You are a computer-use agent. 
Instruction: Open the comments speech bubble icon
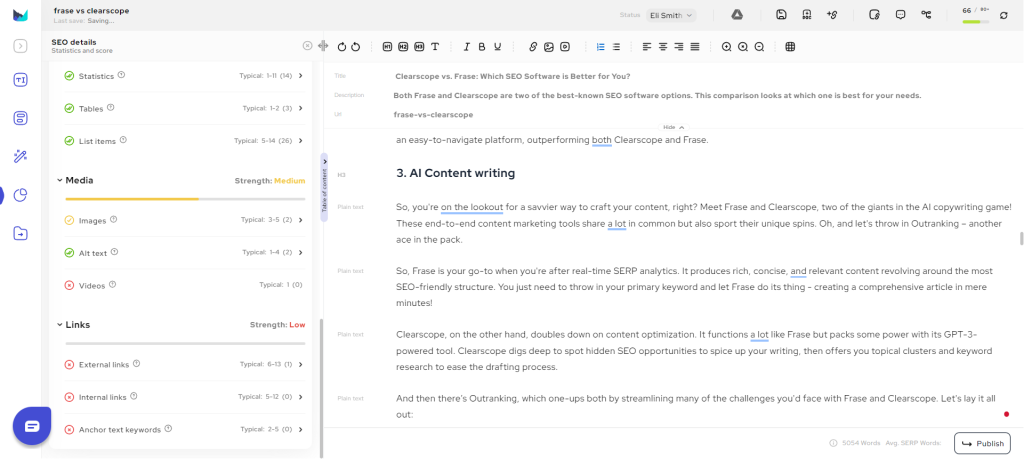point(901,15)
